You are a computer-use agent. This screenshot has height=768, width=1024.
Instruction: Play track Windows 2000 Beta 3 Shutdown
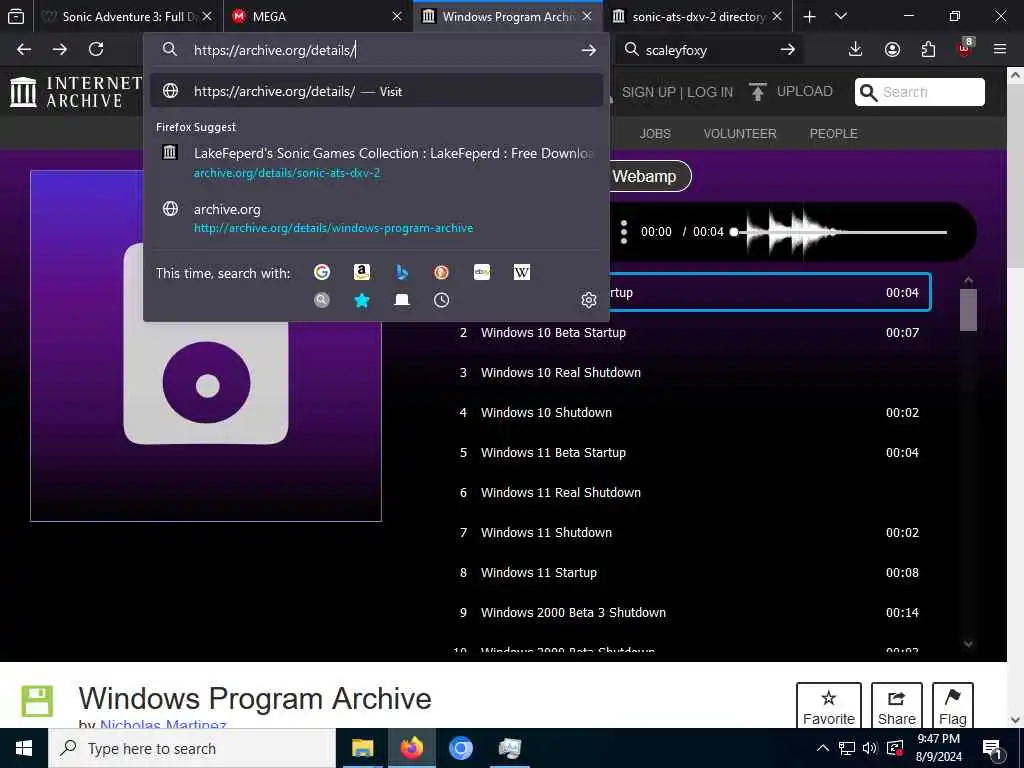689,613
